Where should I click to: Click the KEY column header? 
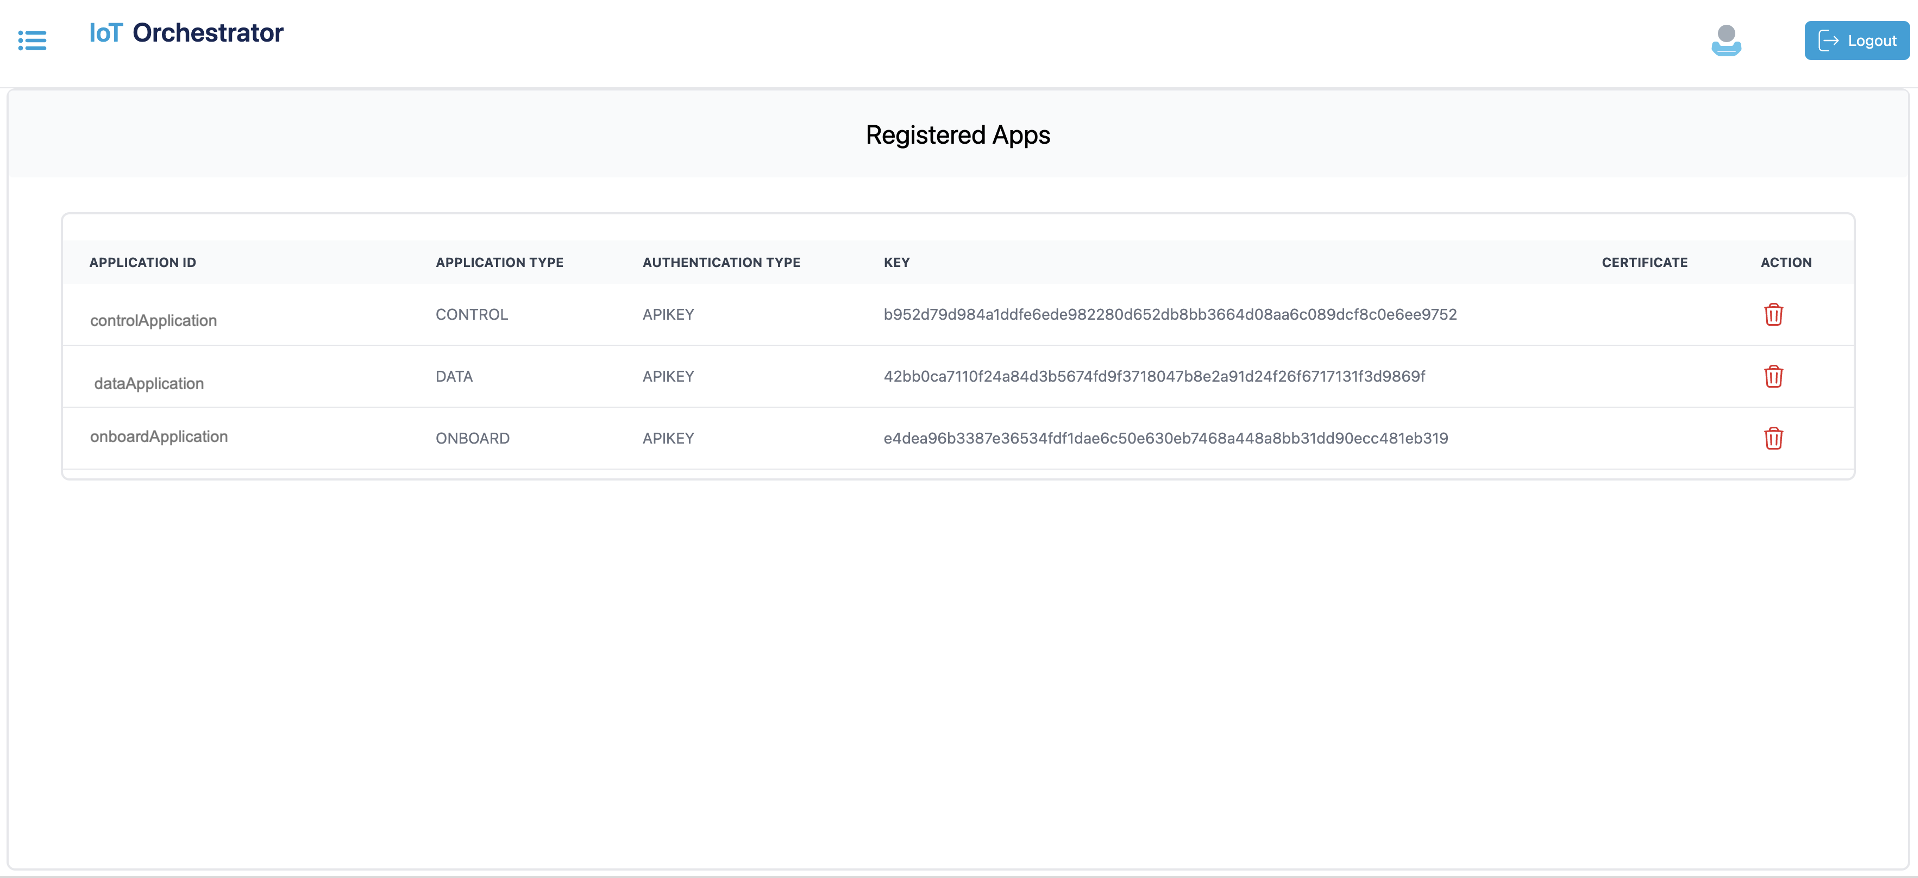click(897, 262)
